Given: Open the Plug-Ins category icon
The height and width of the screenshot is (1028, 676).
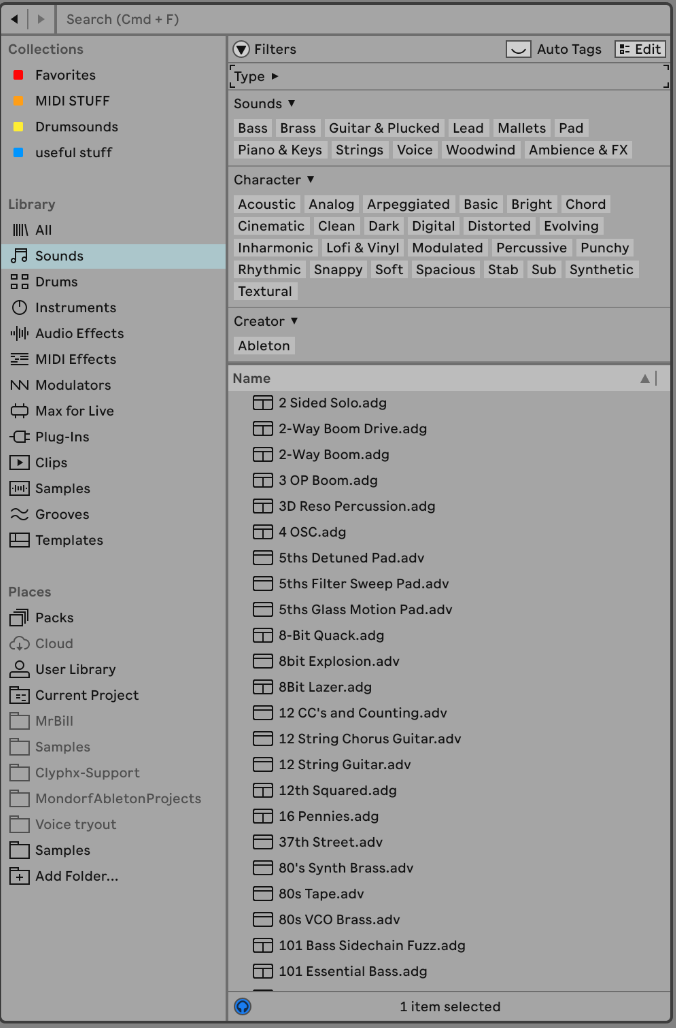Looking at the screenshot, I should tap(19, 437).
